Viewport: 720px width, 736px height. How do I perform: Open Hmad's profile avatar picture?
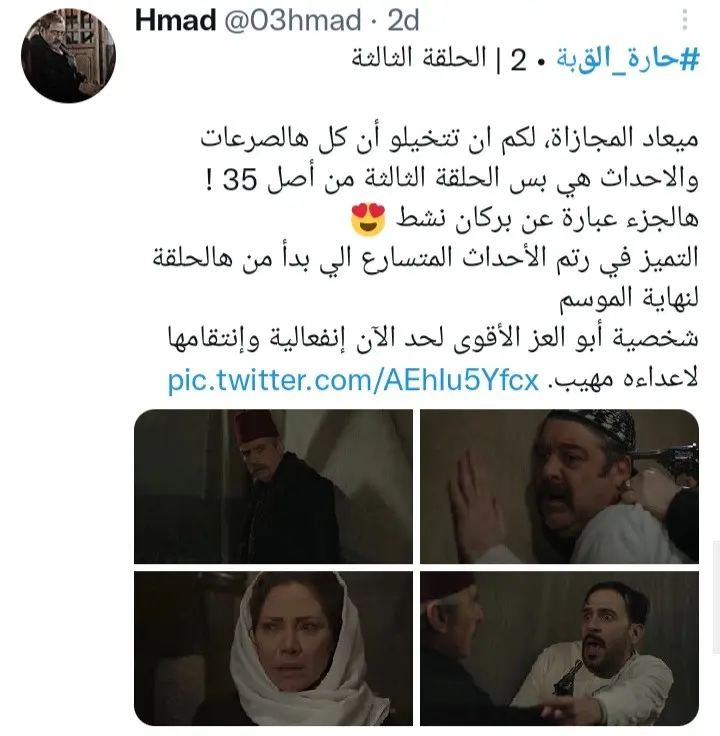point(68,55)
